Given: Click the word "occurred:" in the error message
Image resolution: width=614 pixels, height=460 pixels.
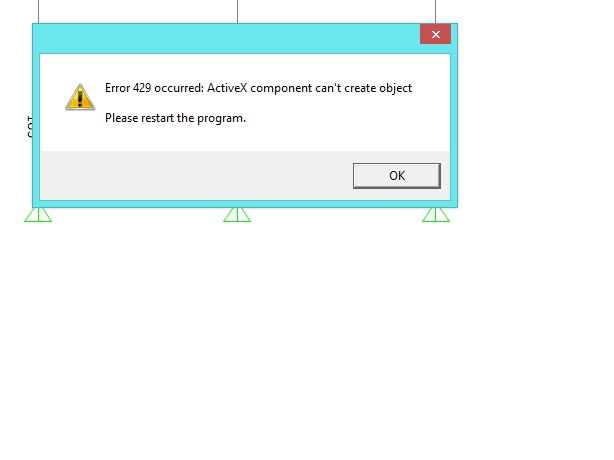Looking at the screenshot, I should pos(179,88).
